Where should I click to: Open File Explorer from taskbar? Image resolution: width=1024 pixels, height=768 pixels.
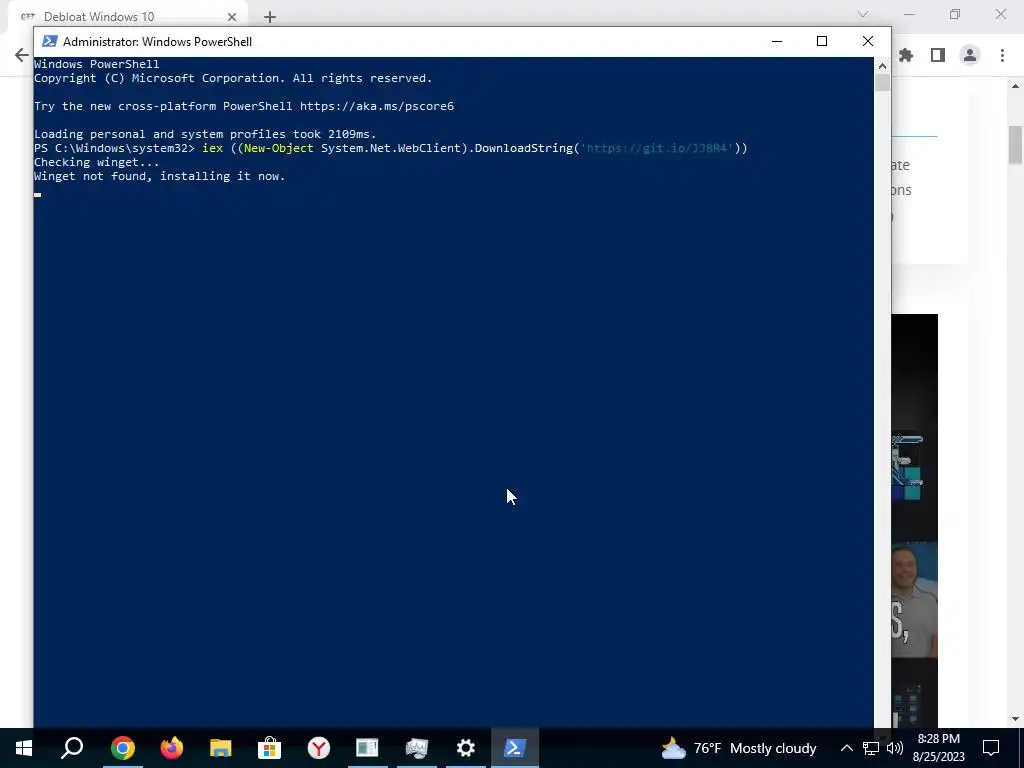point(221,748)
